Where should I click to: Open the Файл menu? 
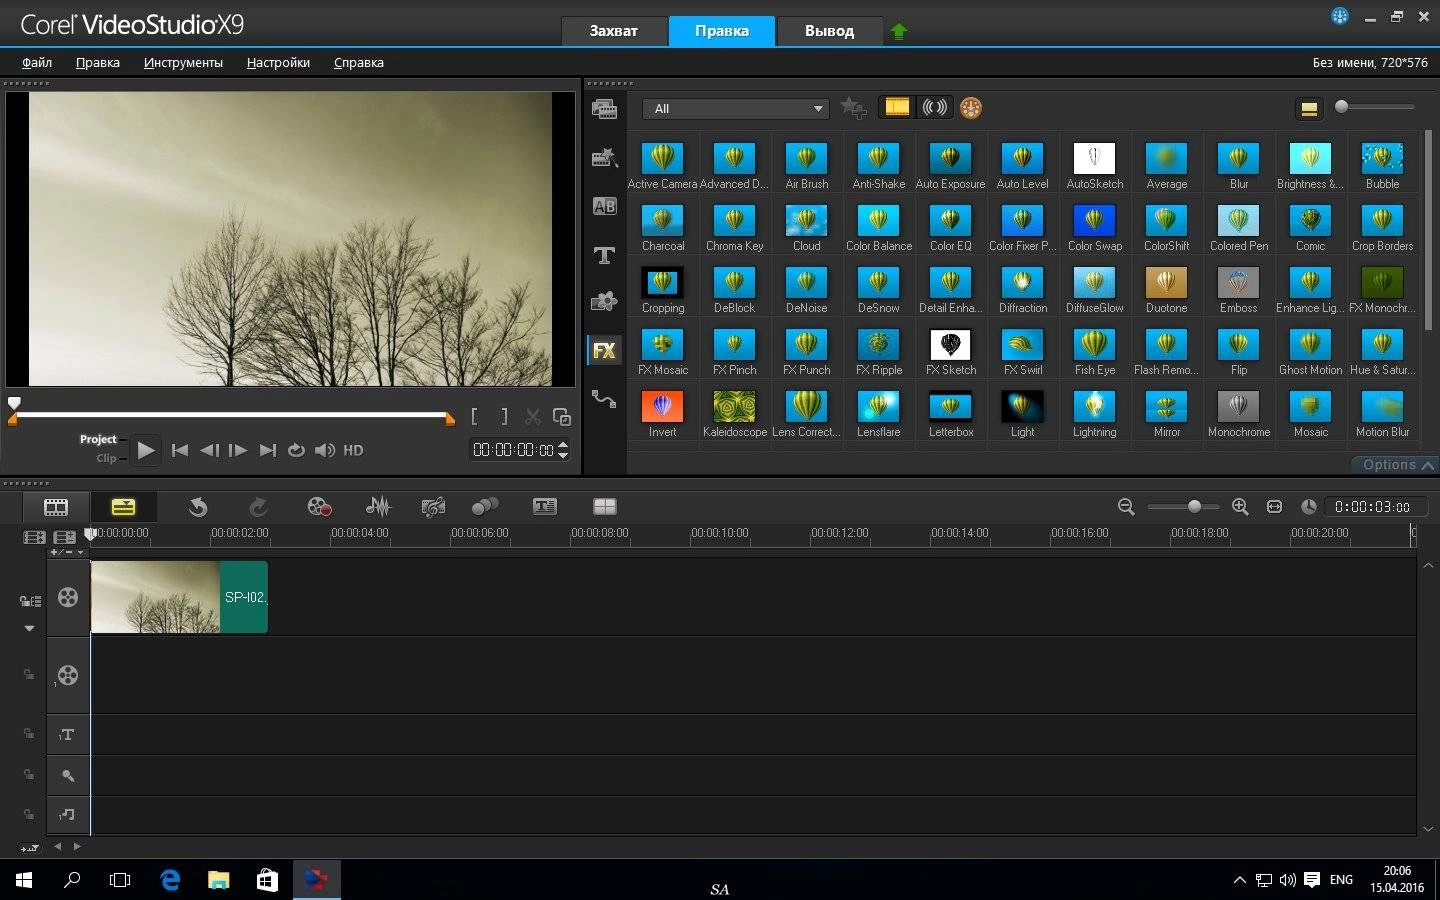point(37,62)
